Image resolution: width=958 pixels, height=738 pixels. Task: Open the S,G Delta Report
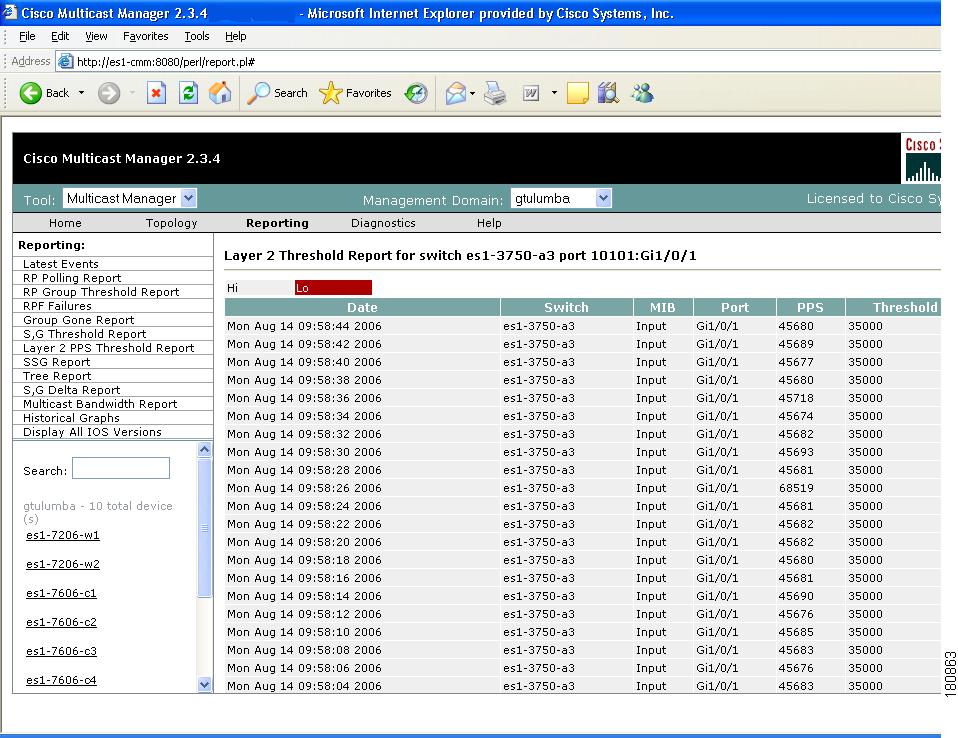tap(71, 390)
